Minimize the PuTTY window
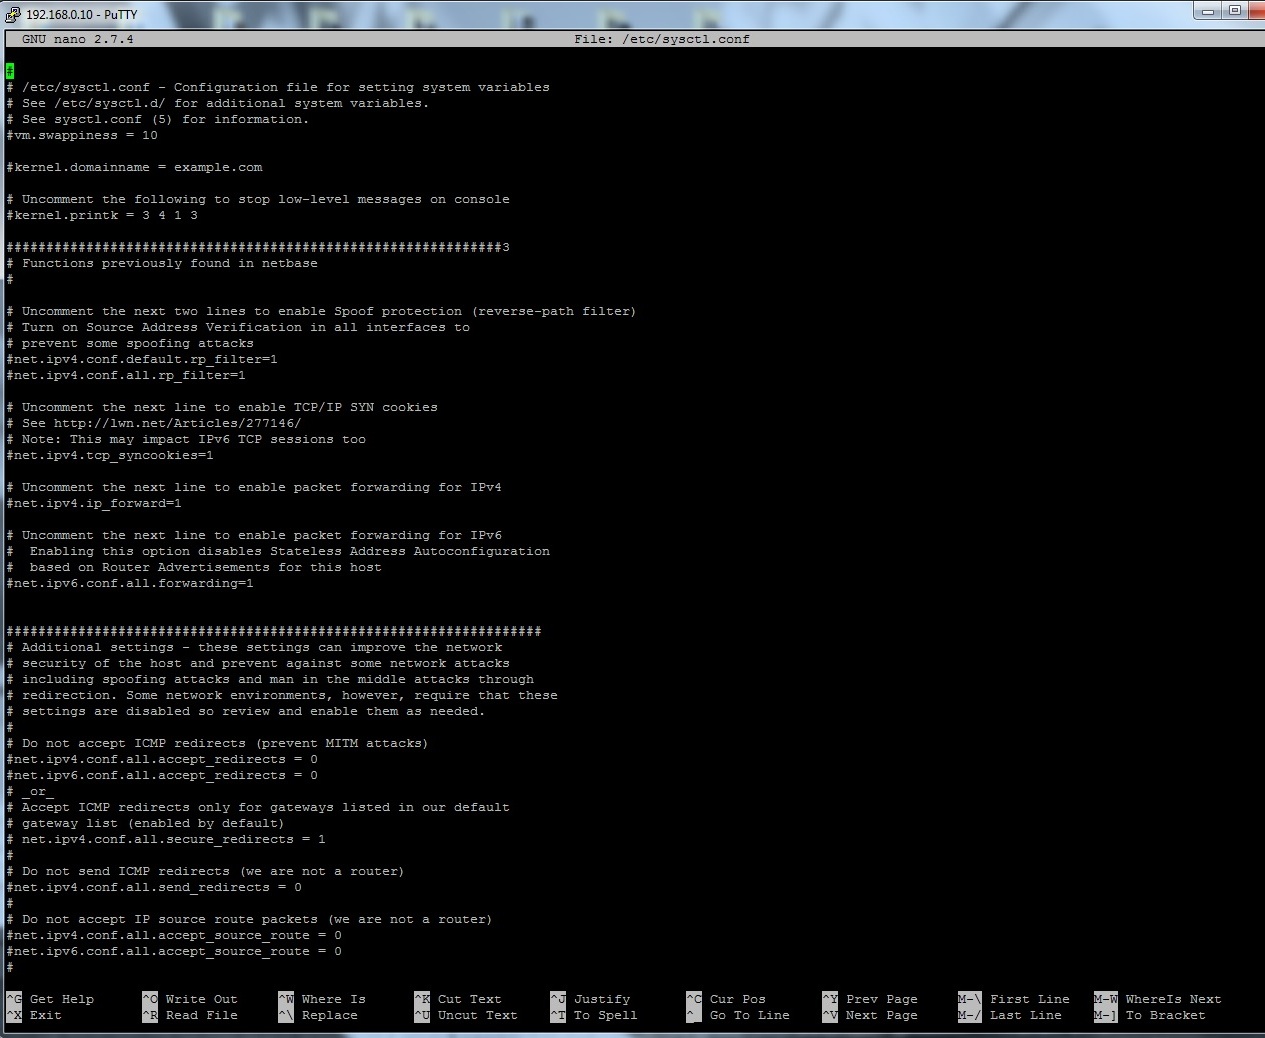The height and width of the screenshot is (1038, 1265). (1208, 10)
